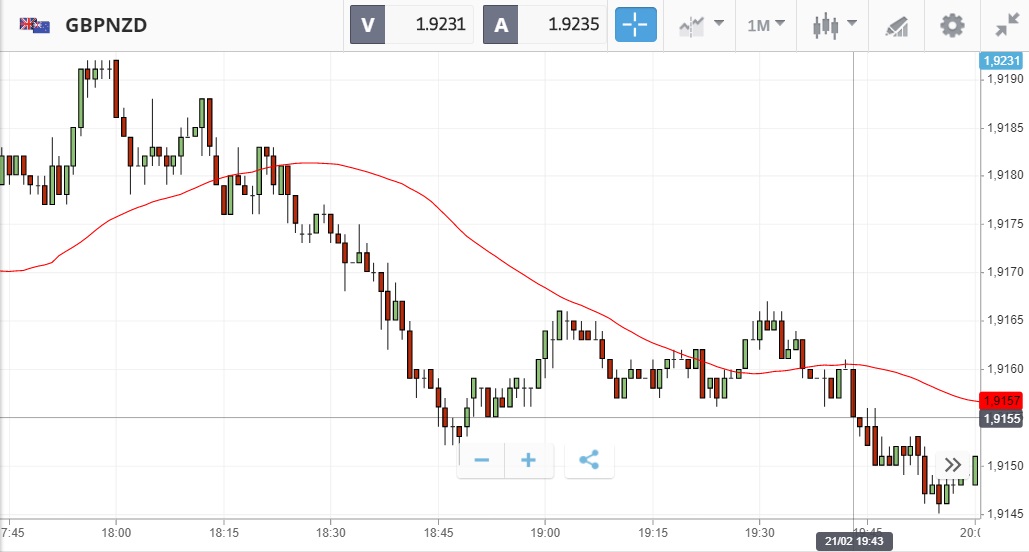Click the grey 1,9155 crosshair price label
Screen dimensions: 1029x552
coord(1001,419)
